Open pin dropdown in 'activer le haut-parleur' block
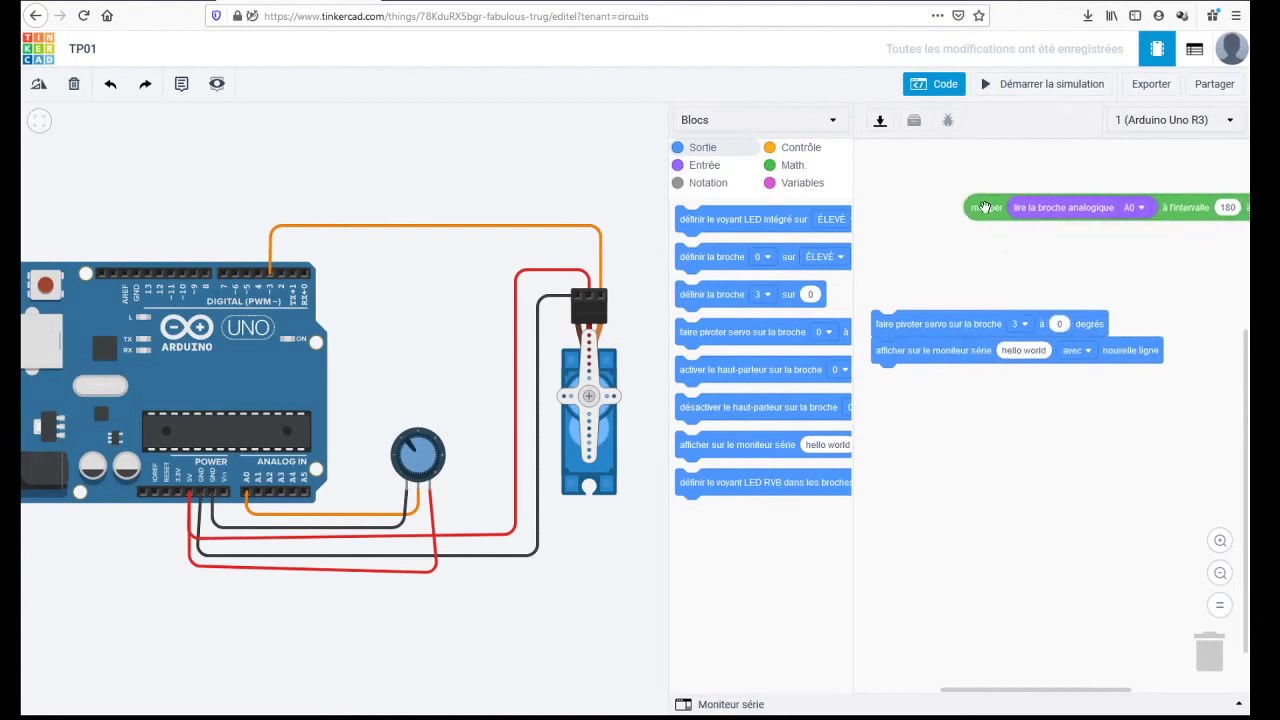Screen dimensions: 1280x720 pyautogui.click(x=840, y=370)
